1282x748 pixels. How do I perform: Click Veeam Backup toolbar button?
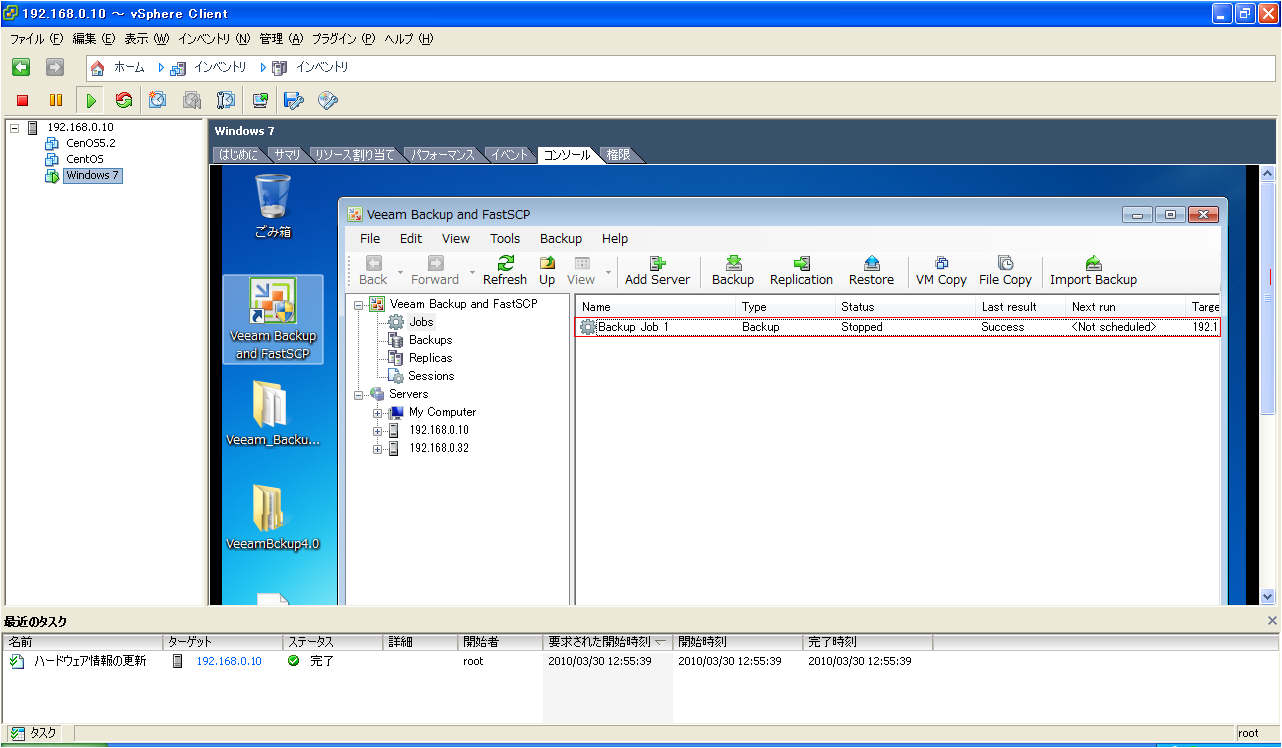[733, 270]
